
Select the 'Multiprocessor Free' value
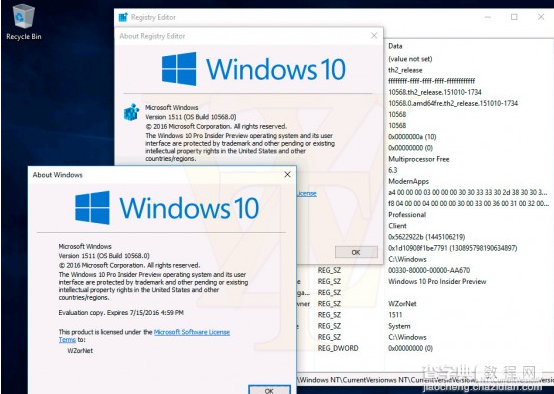pos(419,159)
